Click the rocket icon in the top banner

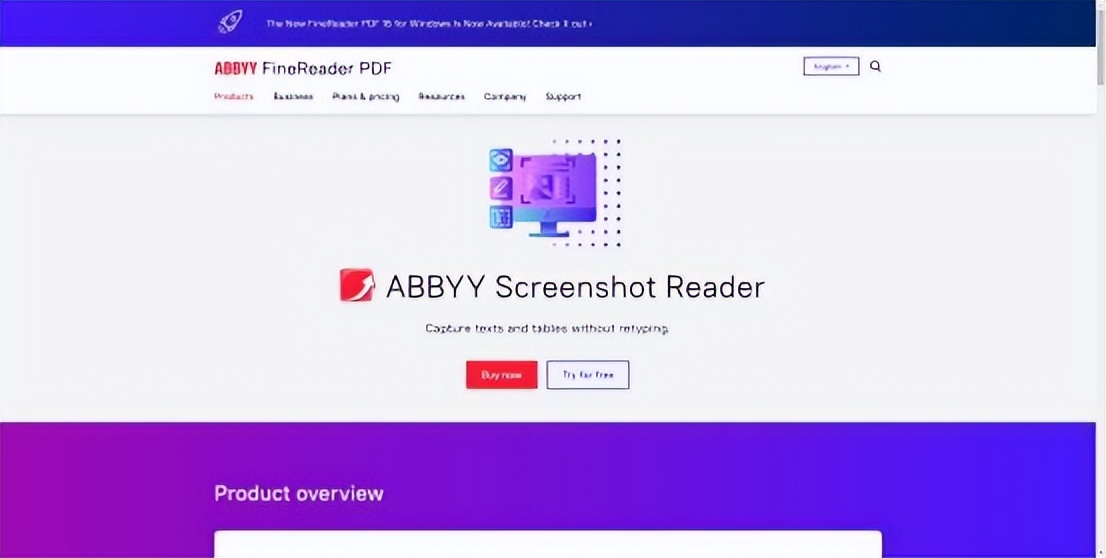tap(230, 22)
